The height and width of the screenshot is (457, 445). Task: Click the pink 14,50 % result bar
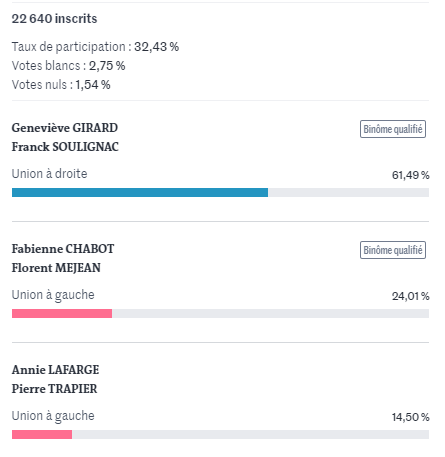[x=42, y=434]
